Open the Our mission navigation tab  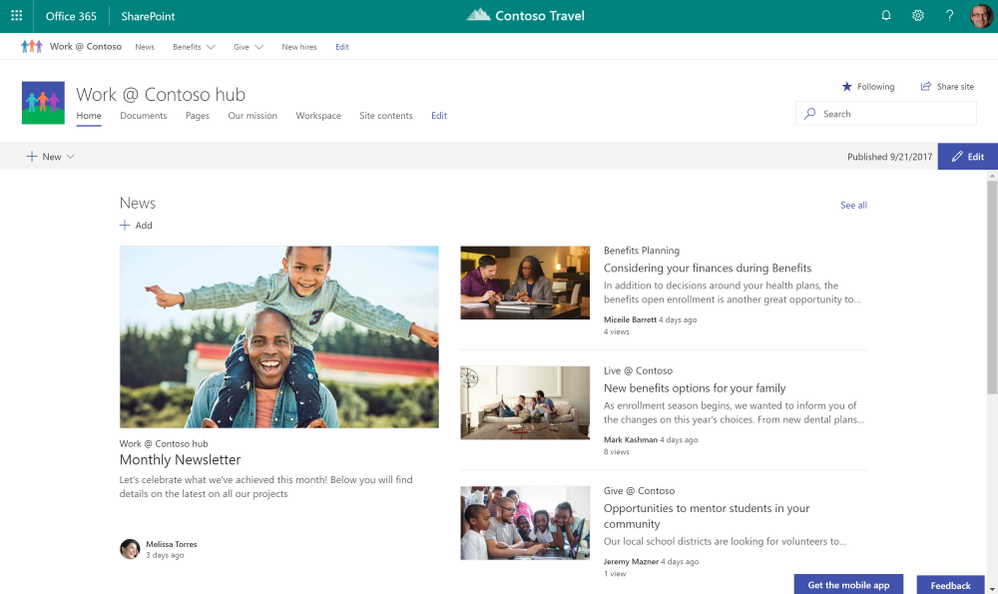252,116
